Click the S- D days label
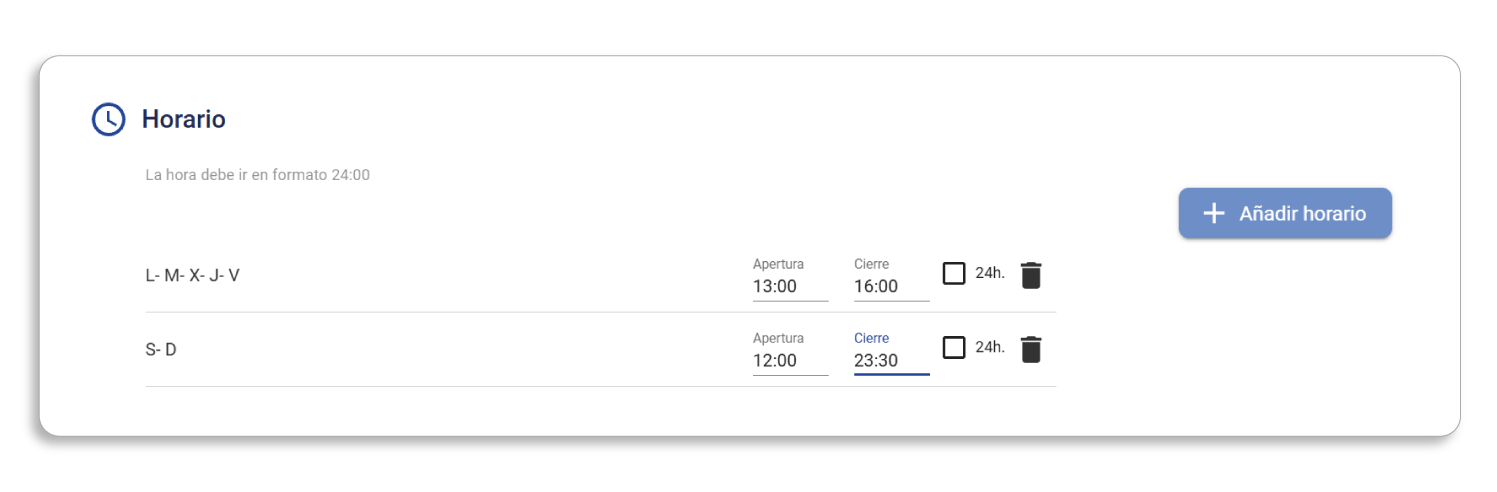Image resolution: width=1497 pixels, height=492 pixels. click(x=161, y=349)
